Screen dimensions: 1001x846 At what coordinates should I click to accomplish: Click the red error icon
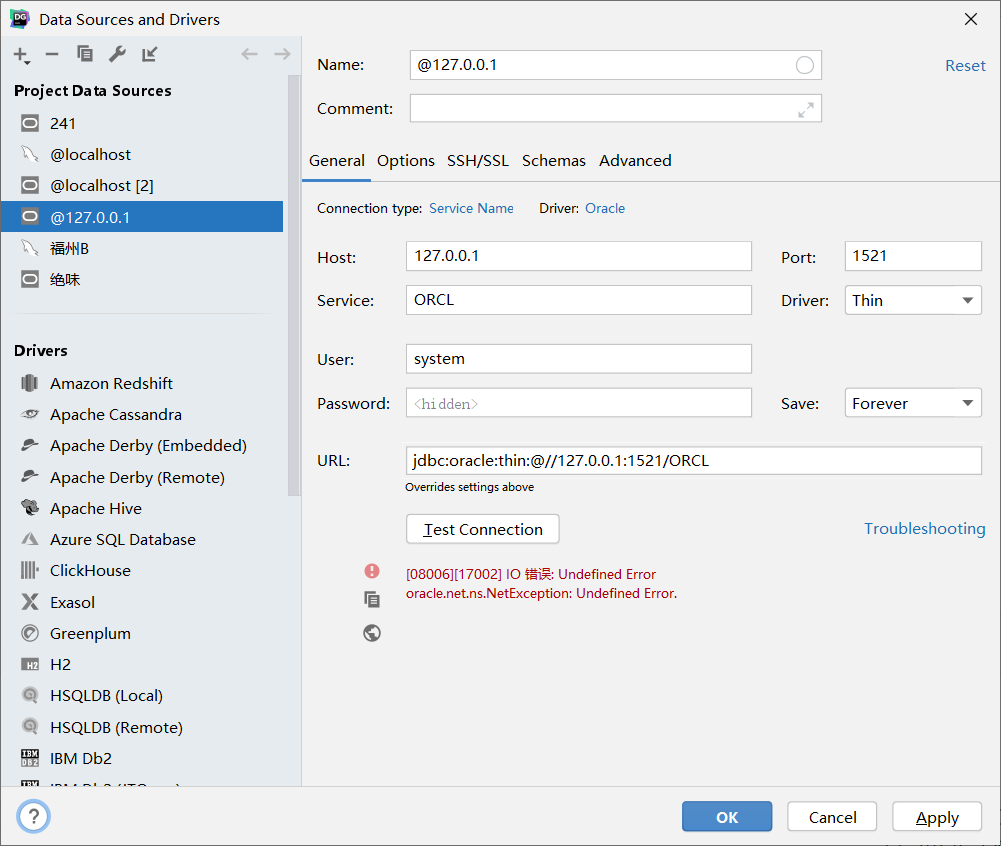tap(372, 571)
